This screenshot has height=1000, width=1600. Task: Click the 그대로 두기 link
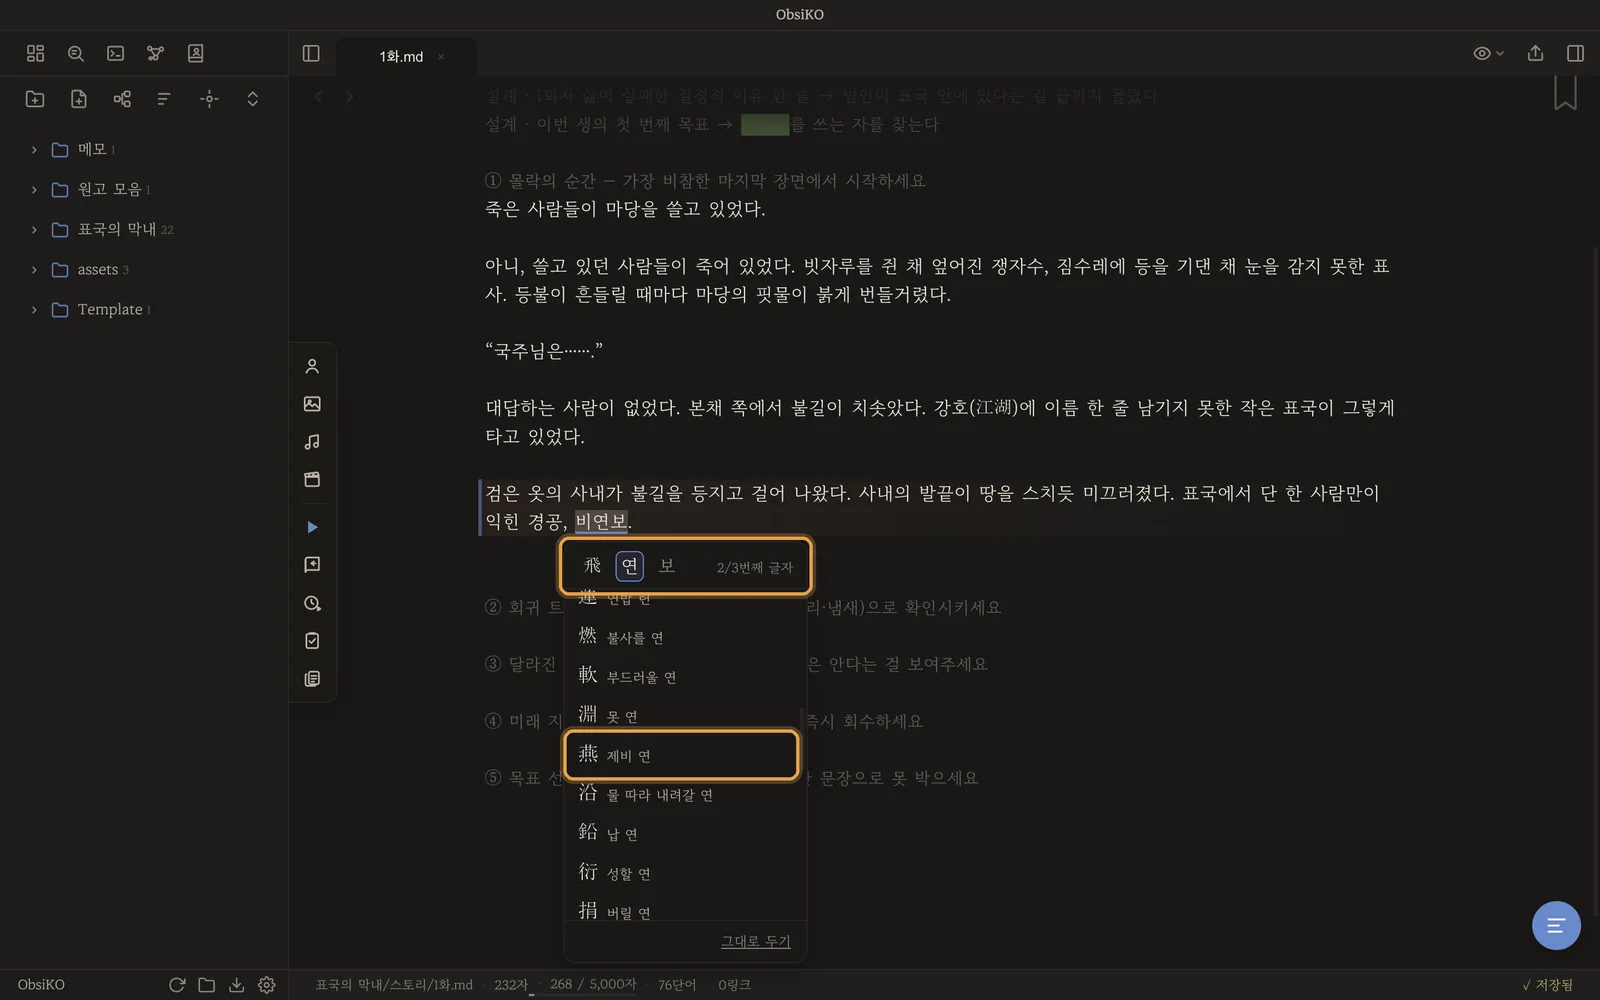(756, 941)
